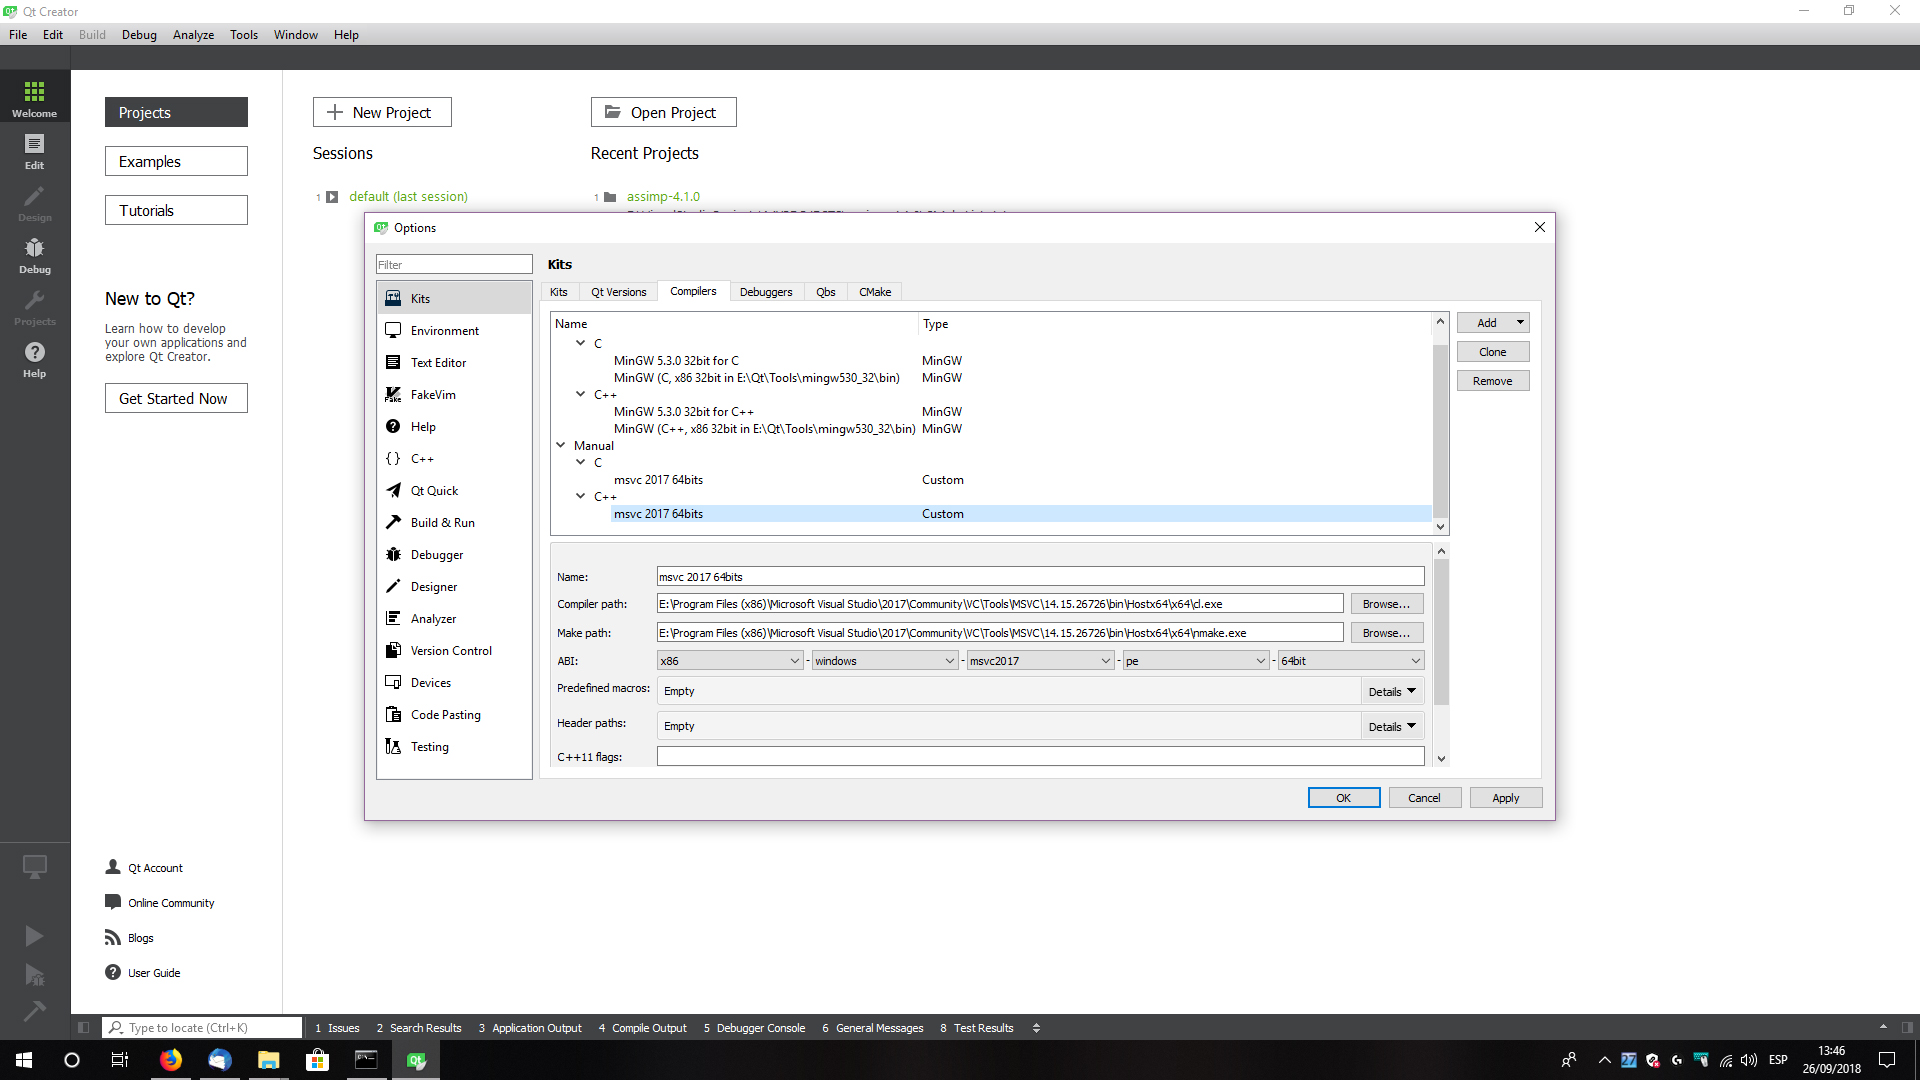Click the Options Filter input field
This screenshot has height=1080, width=1920.
coord(454,264)
